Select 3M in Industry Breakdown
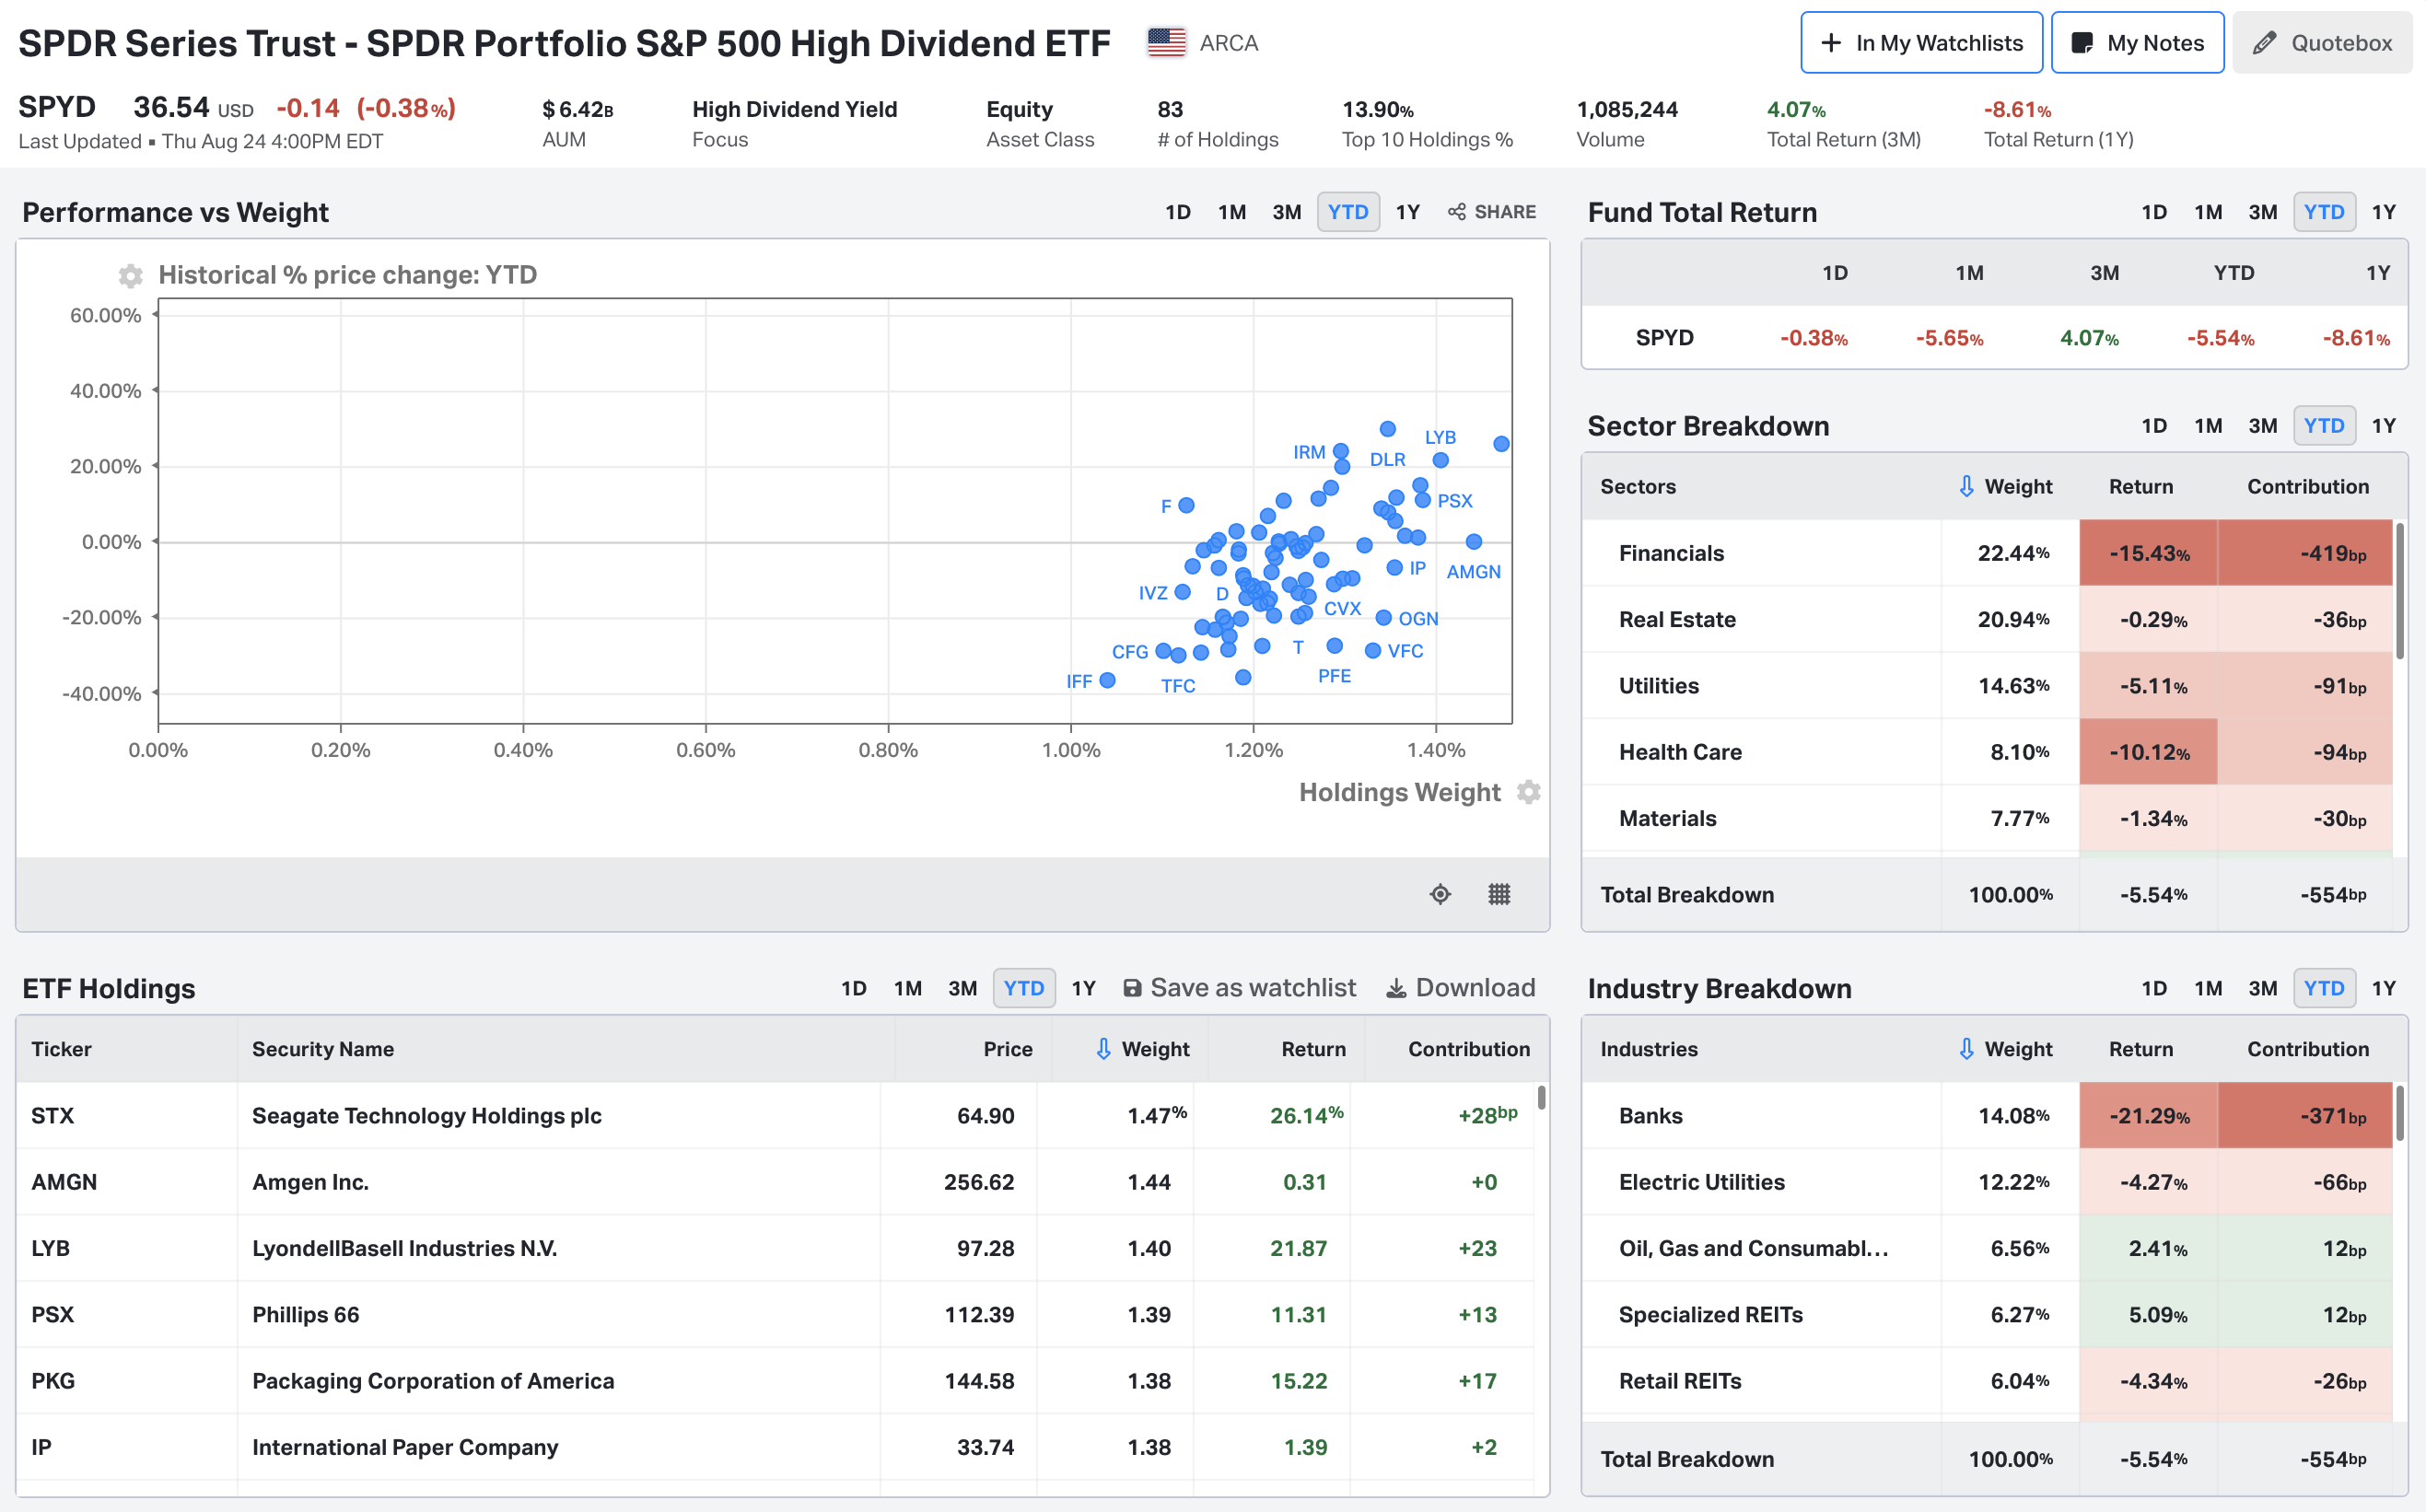 [2263, 988]
